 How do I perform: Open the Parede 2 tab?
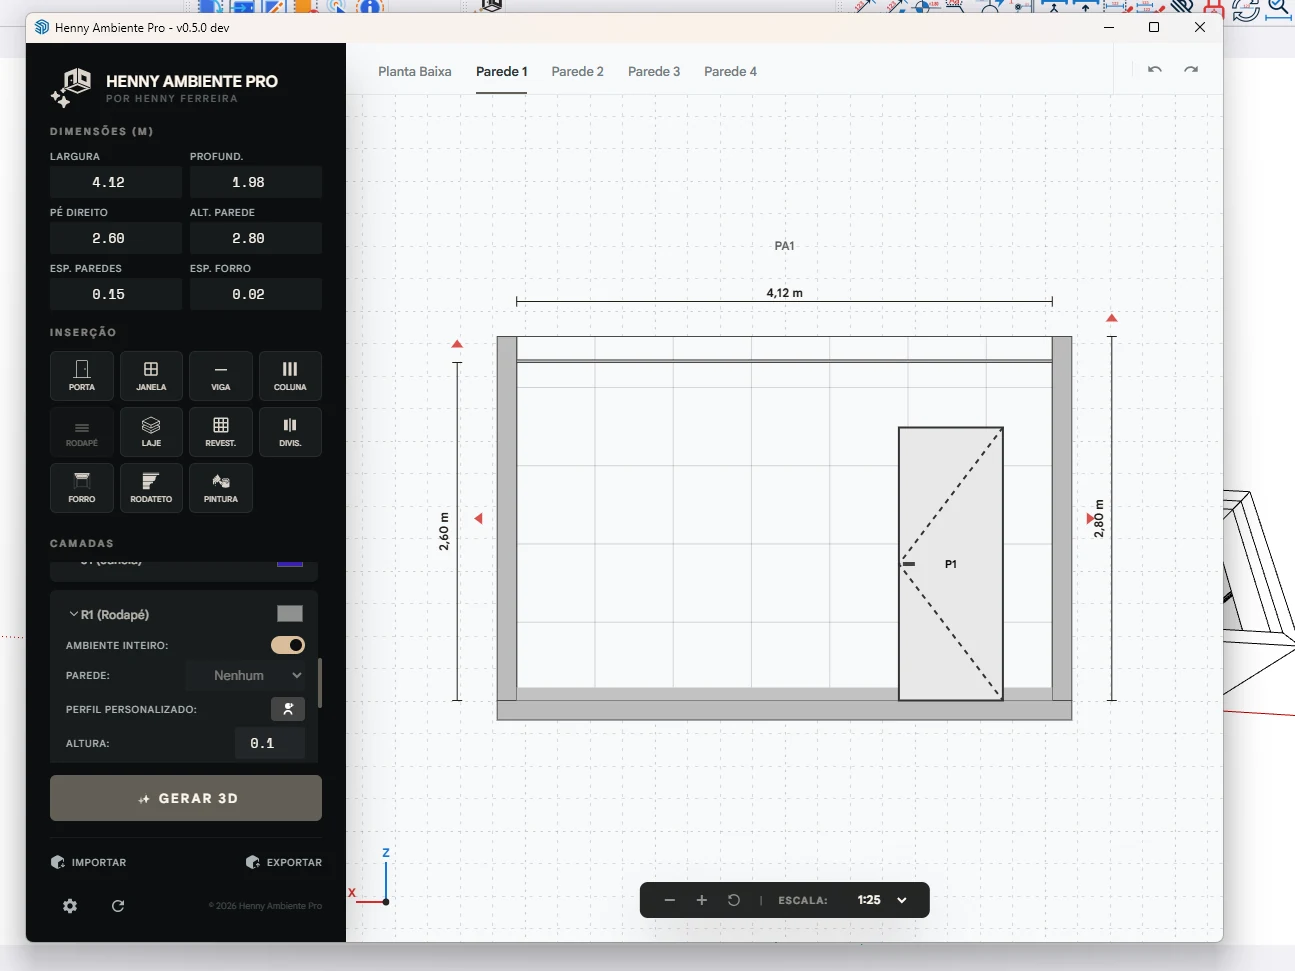point(578,72)
